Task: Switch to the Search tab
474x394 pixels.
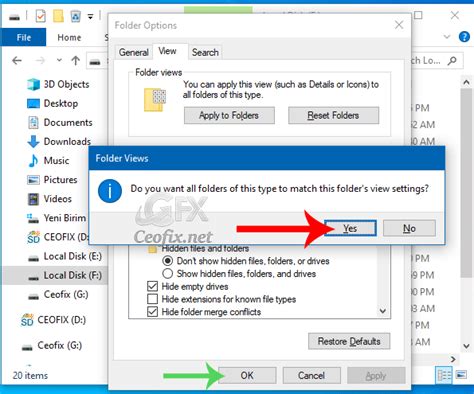Action: pyautogui.click(x=205, y=52)
